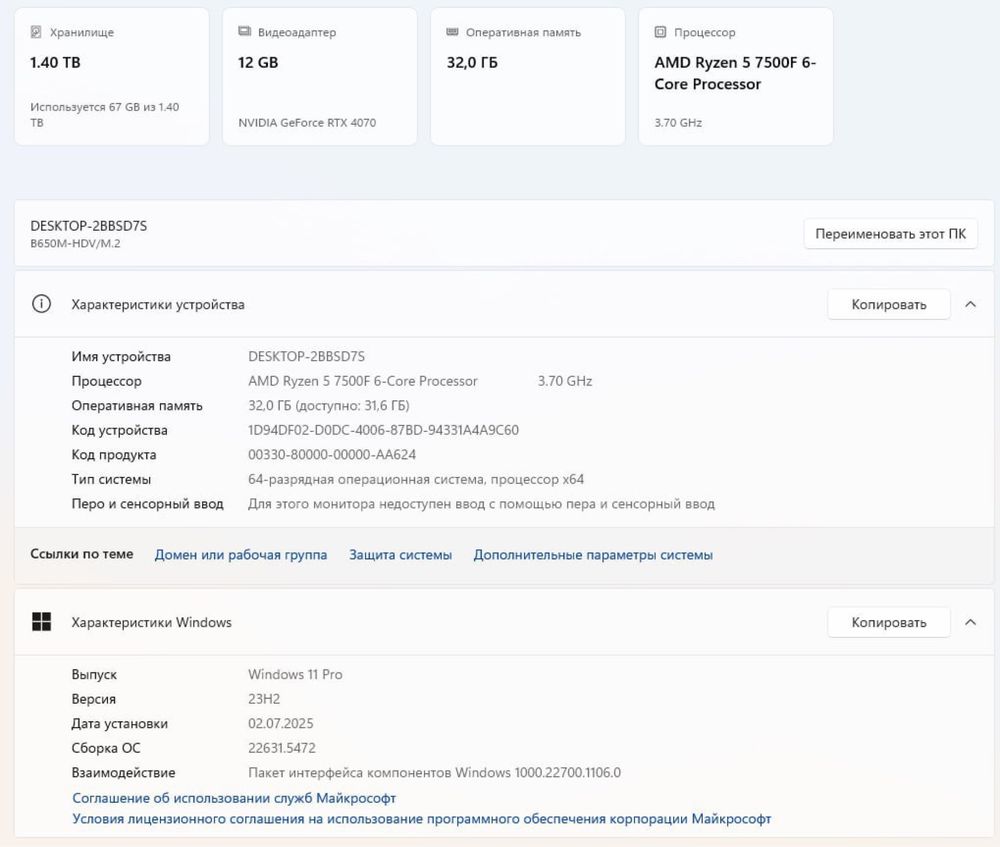Image resolution: width=1000 pixels, height=847 pixels.
Task: Click the info icon beside Характеристики устройства
Action: [41, 304]
